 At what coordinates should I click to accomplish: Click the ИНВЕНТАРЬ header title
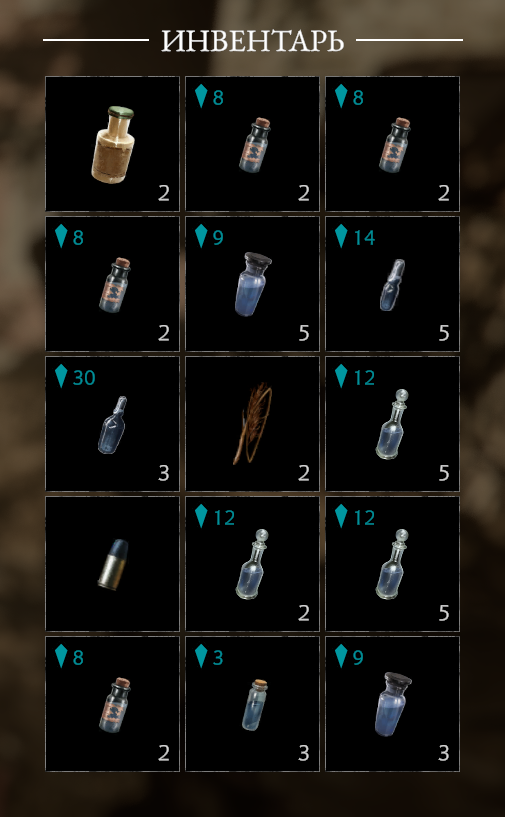click(252, 40)
